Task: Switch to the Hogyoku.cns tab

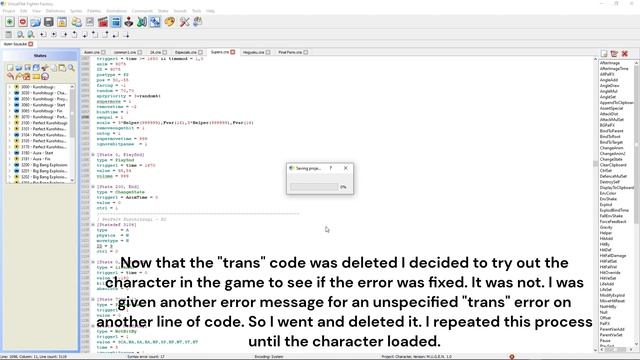Action: click(x=253, y=52)
